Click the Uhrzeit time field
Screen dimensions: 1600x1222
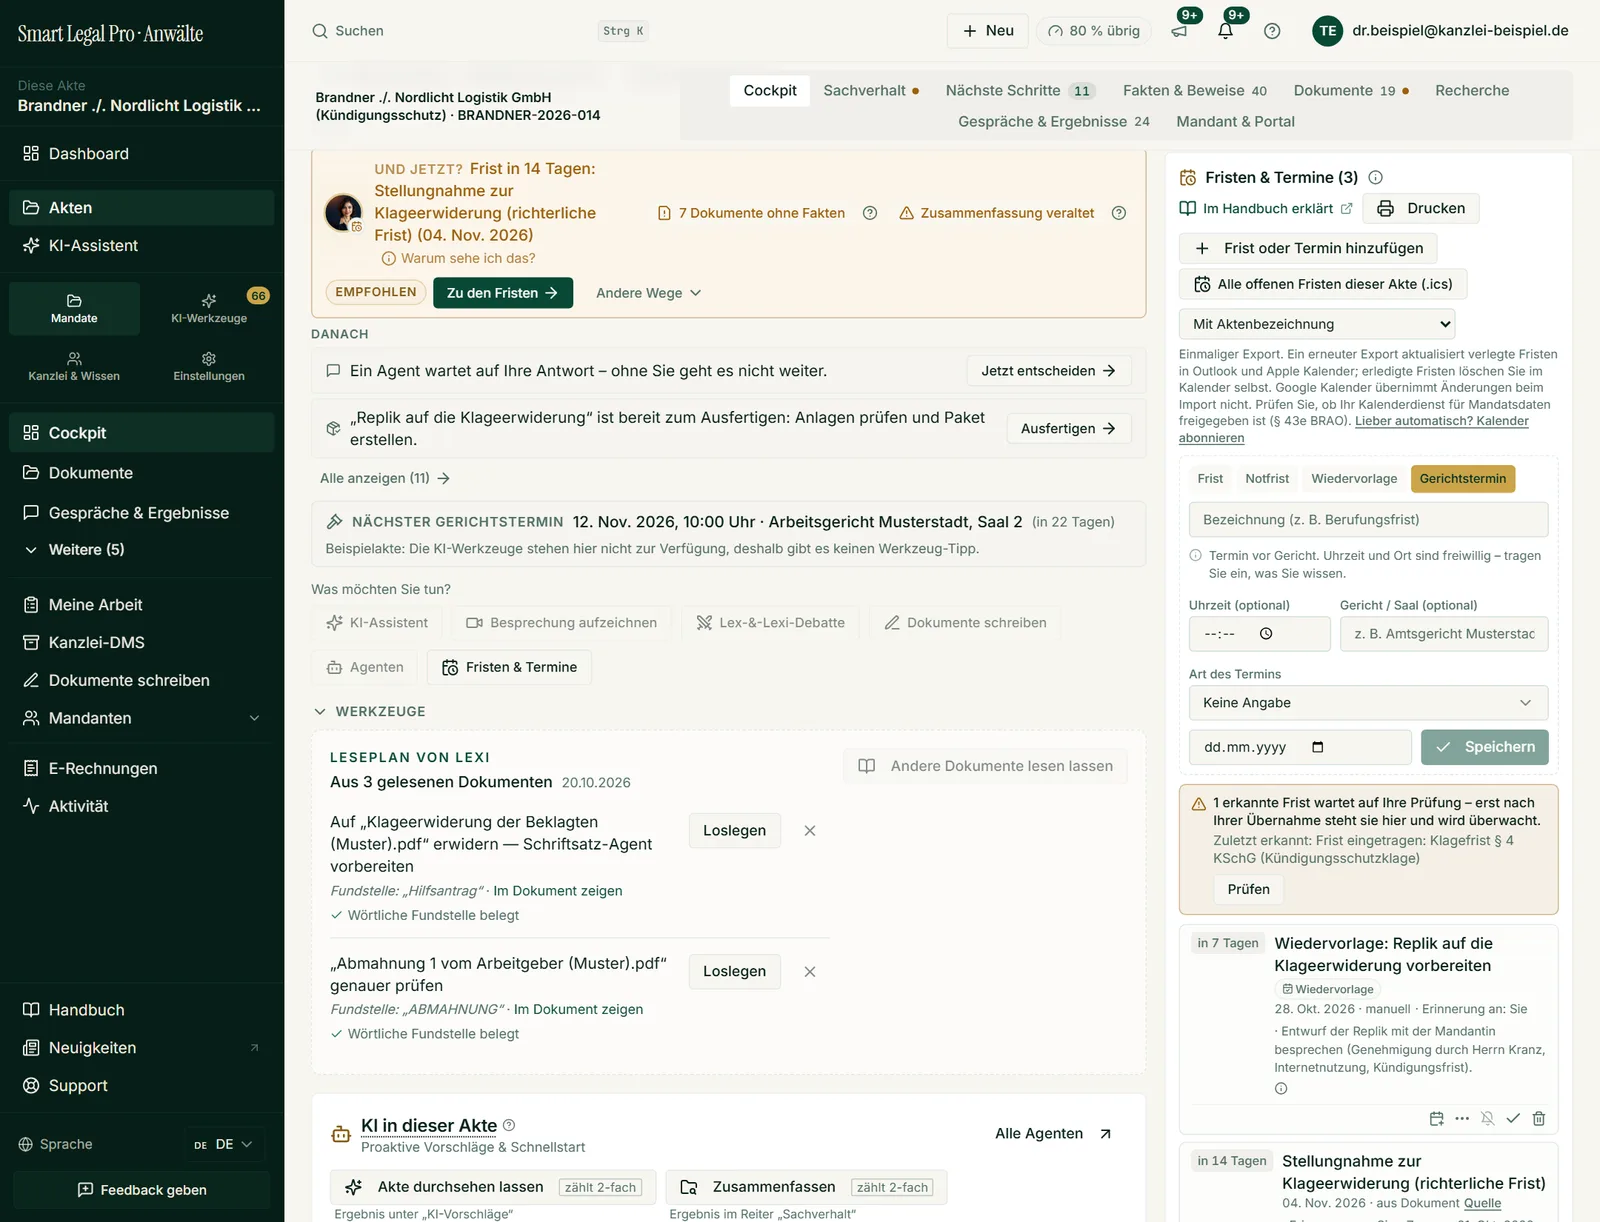coord(1259,634)
